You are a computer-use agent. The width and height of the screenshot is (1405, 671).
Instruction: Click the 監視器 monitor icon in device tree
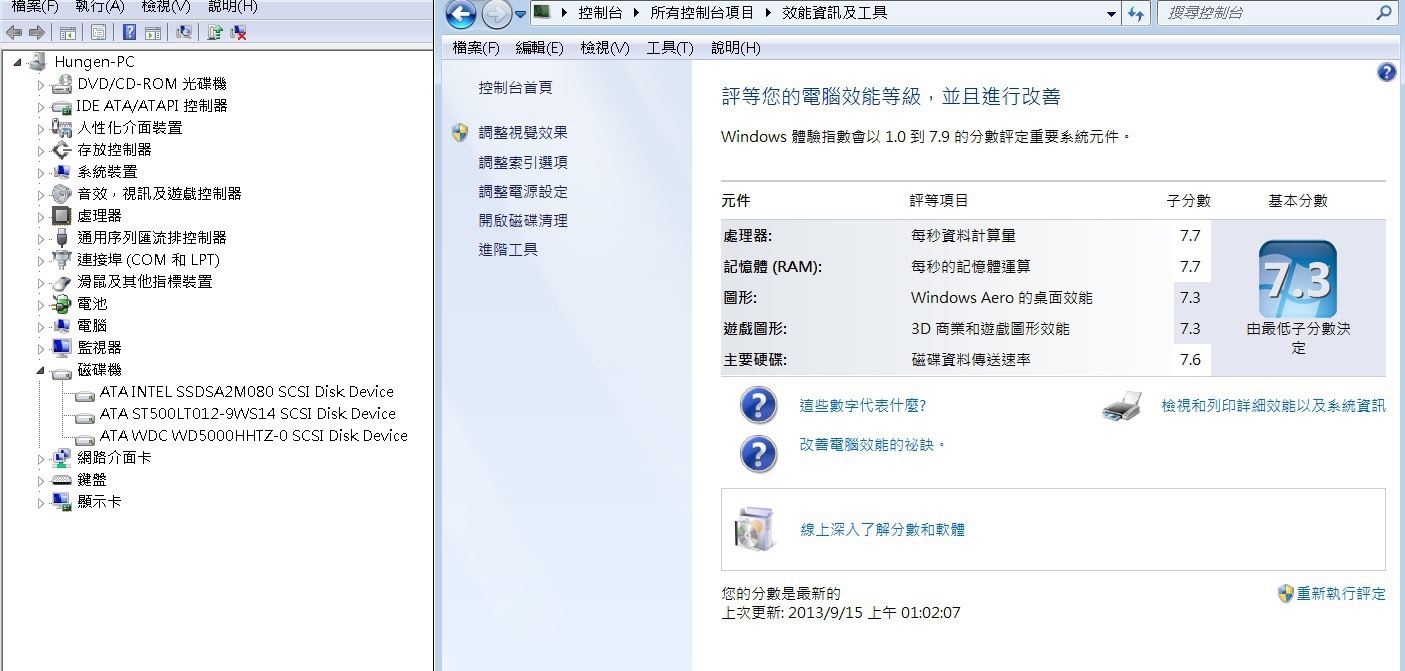[x=62, y=348]
